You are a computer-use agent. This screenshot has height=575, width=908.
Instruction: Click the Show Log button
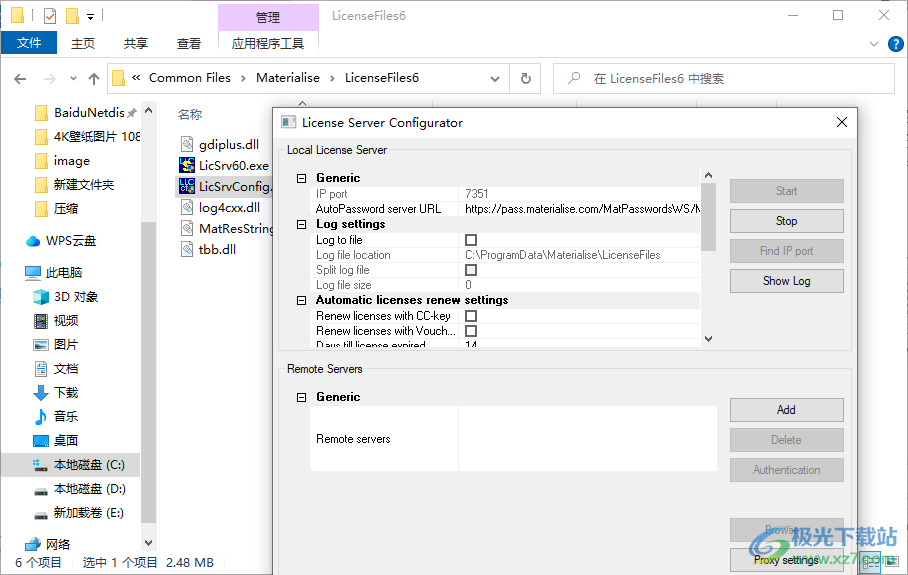[x=786, y=281]
